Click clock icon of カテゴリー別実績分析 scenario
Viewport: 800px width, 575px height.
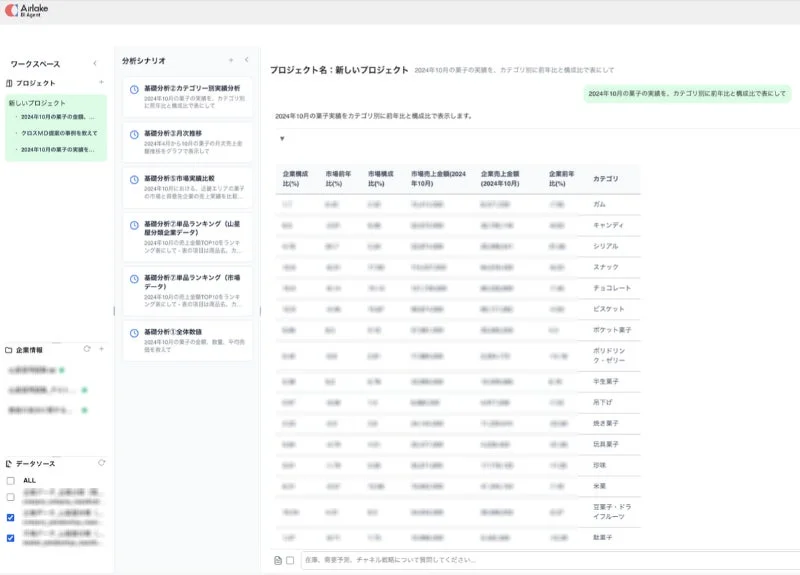(134, 89)
